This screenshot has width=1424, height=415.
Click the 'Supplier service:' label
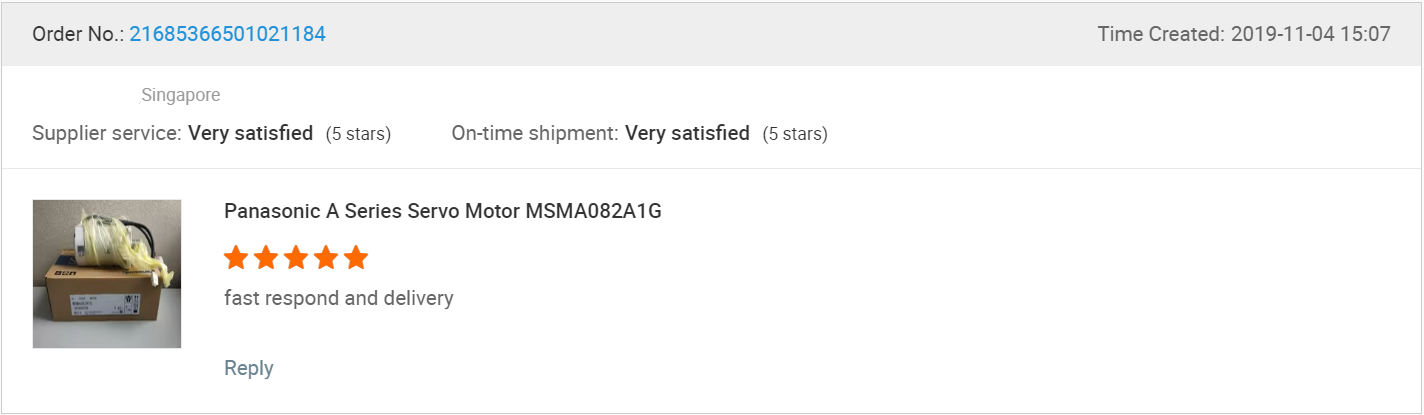(x=108, y=133)
